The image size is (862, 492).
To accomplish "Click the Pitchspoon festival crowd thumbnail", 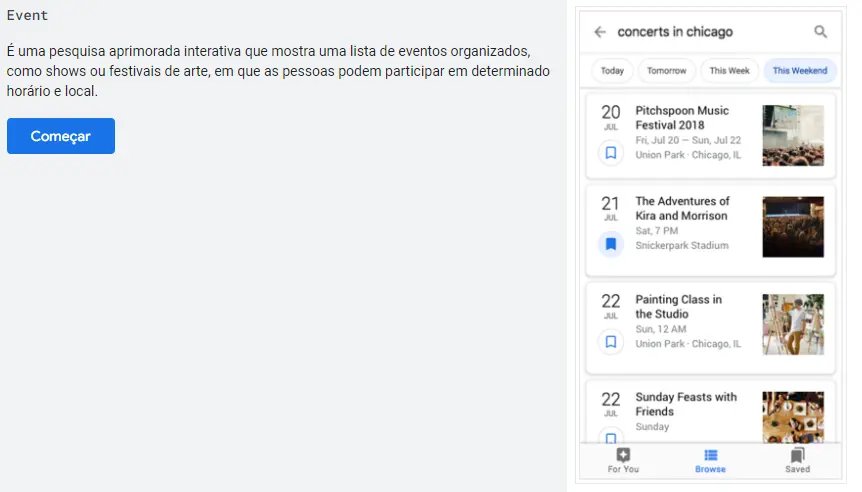I will click(793, 136).
